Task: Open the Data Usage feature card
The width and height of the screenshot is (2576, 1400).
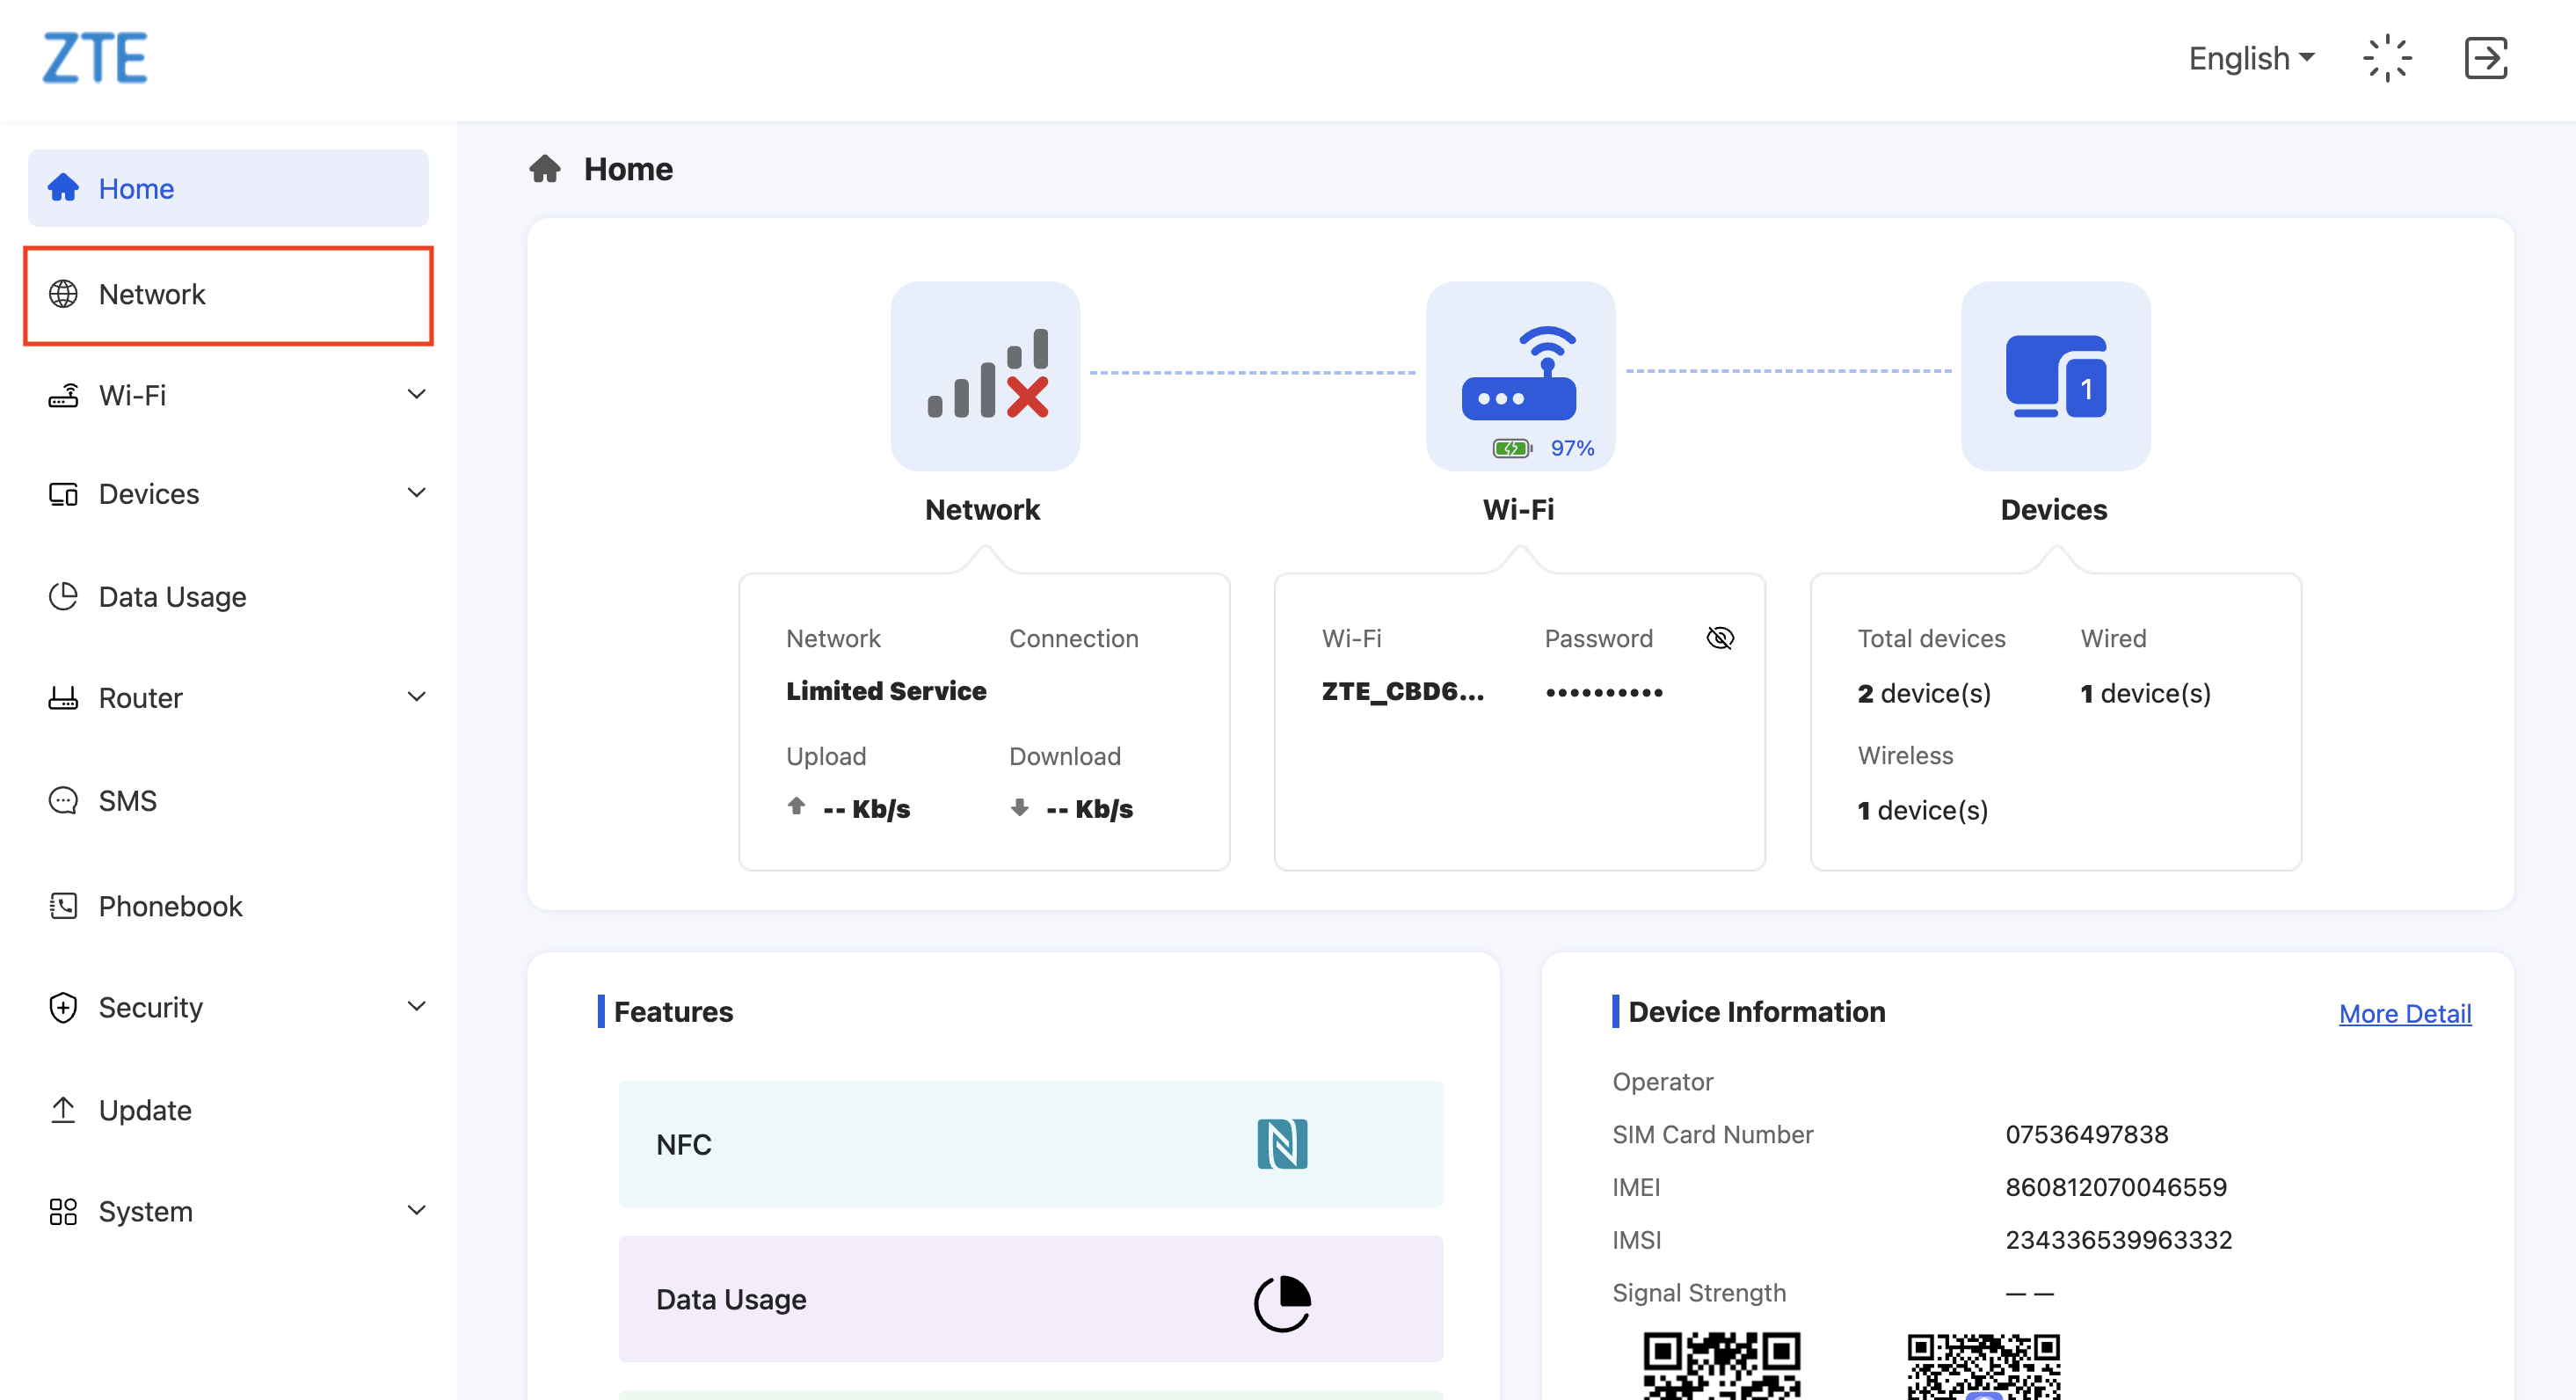Action: tap(1031, 1299)
